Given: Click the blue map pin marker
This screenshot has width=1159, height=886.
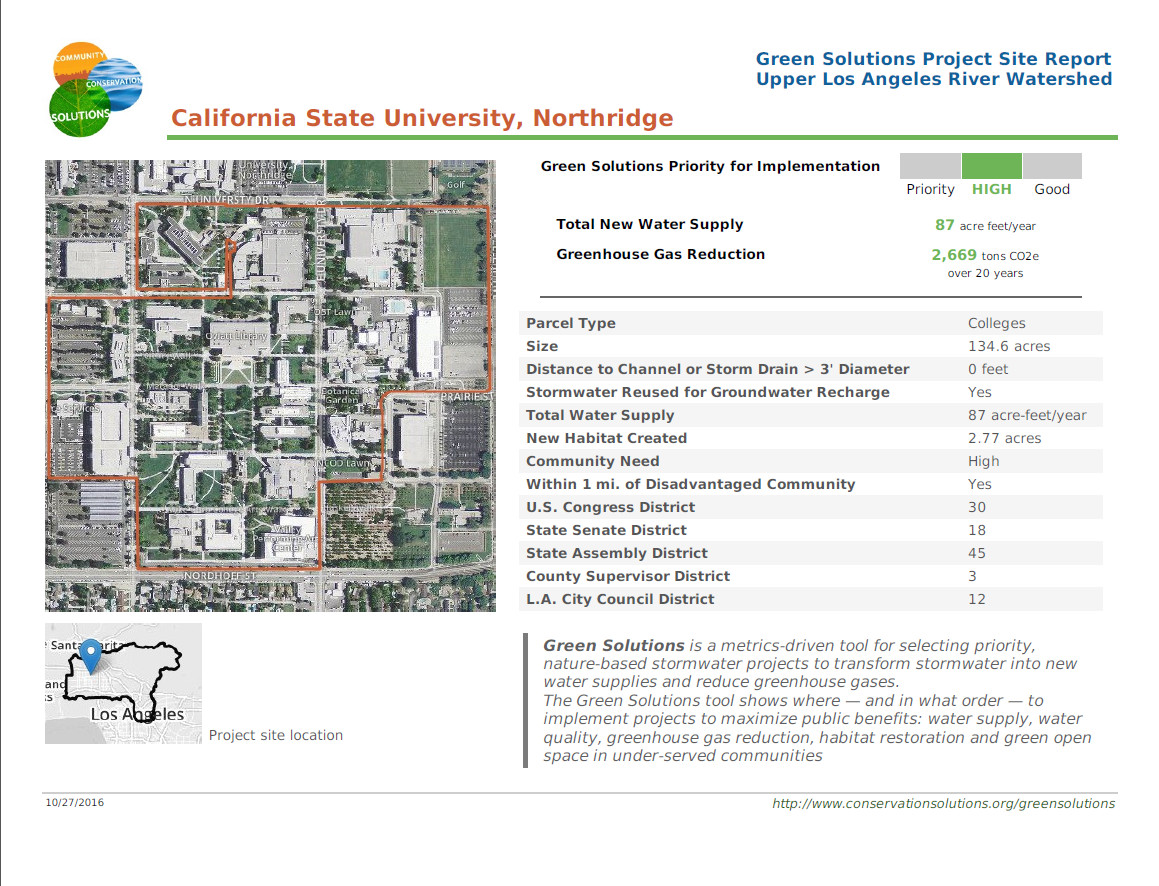Looking at the screenshot, I should pyautogui.click(x=91, y=655).
